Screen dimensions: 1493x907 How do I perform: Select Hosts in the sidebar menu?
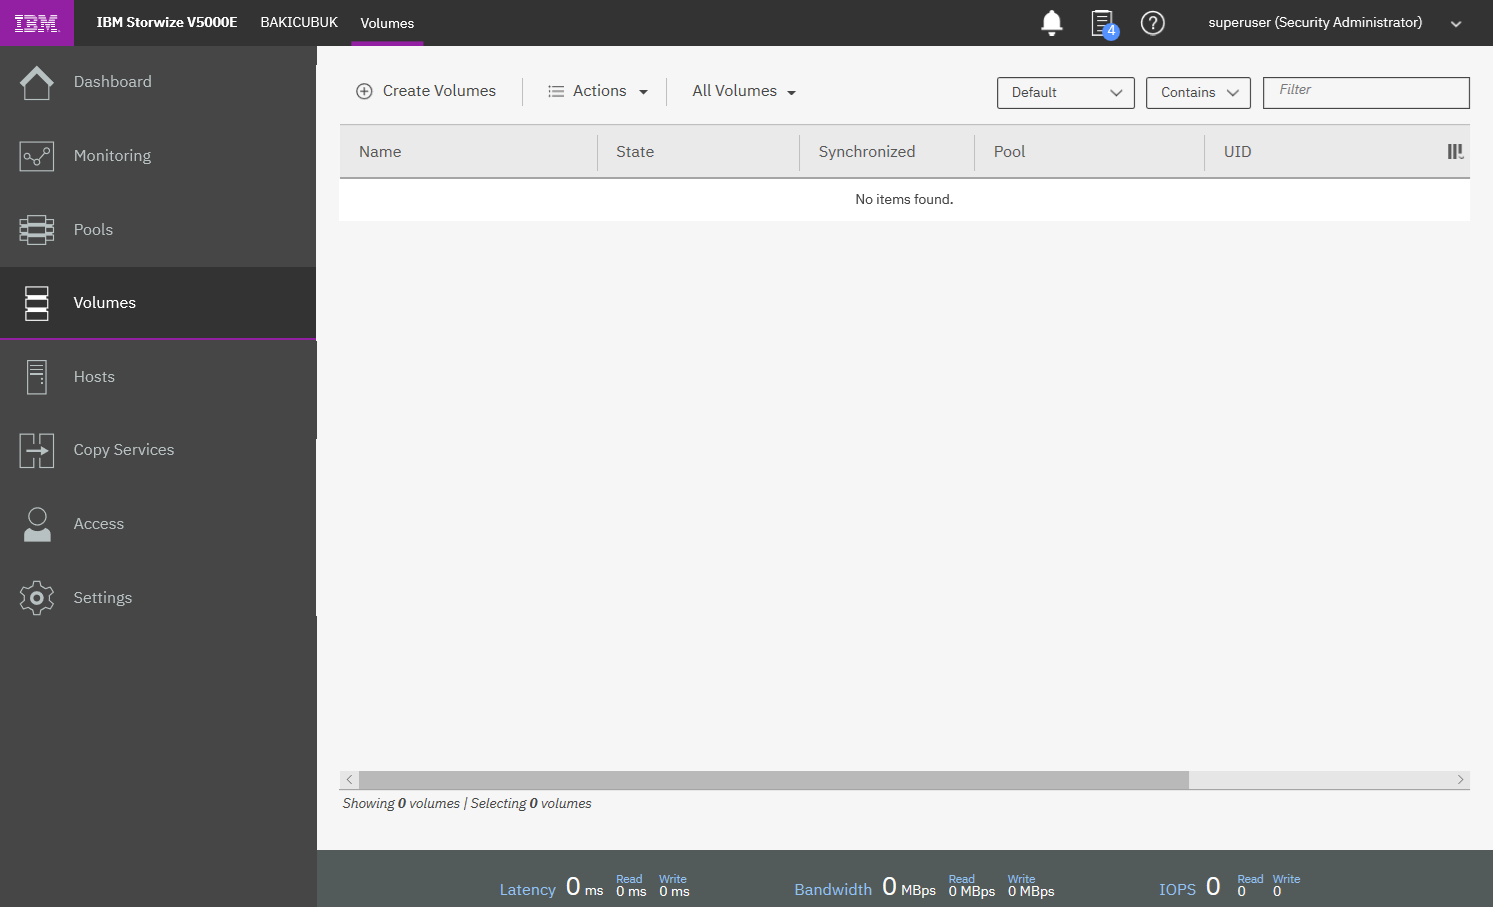(94, 377)
